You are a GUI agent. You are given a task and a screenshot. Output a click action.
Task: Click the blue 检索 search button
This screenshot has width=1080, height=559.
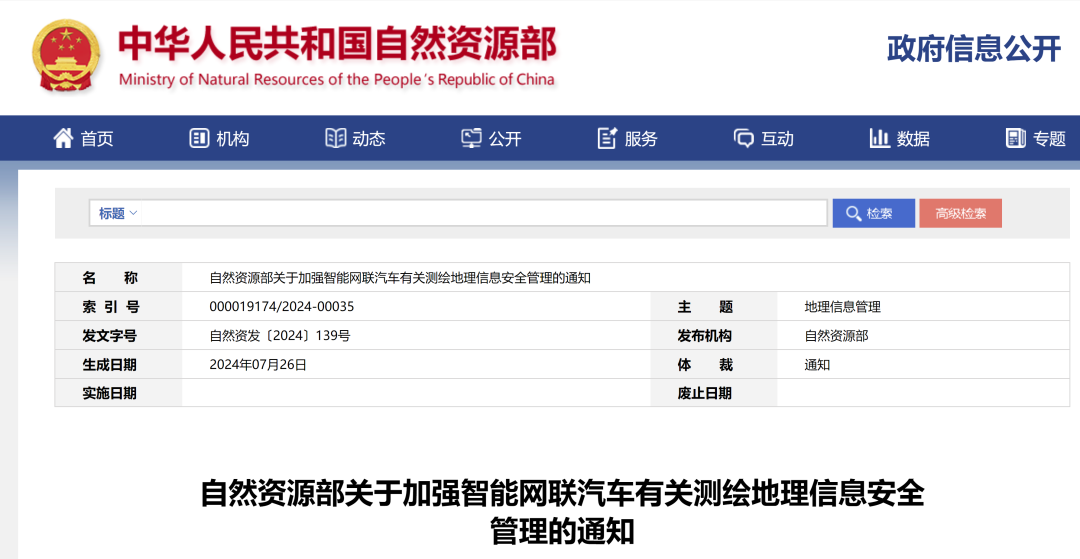pyautogui.click(x=873, y=213)
